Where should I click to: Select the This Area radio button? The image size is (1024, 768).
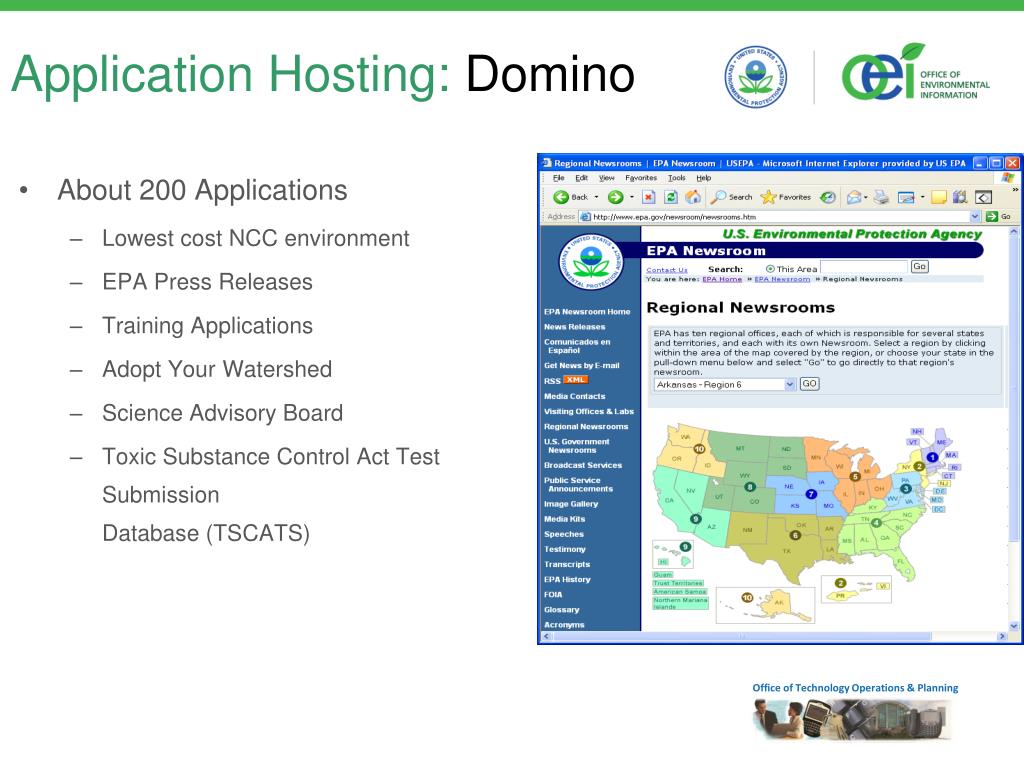point(770,268)
